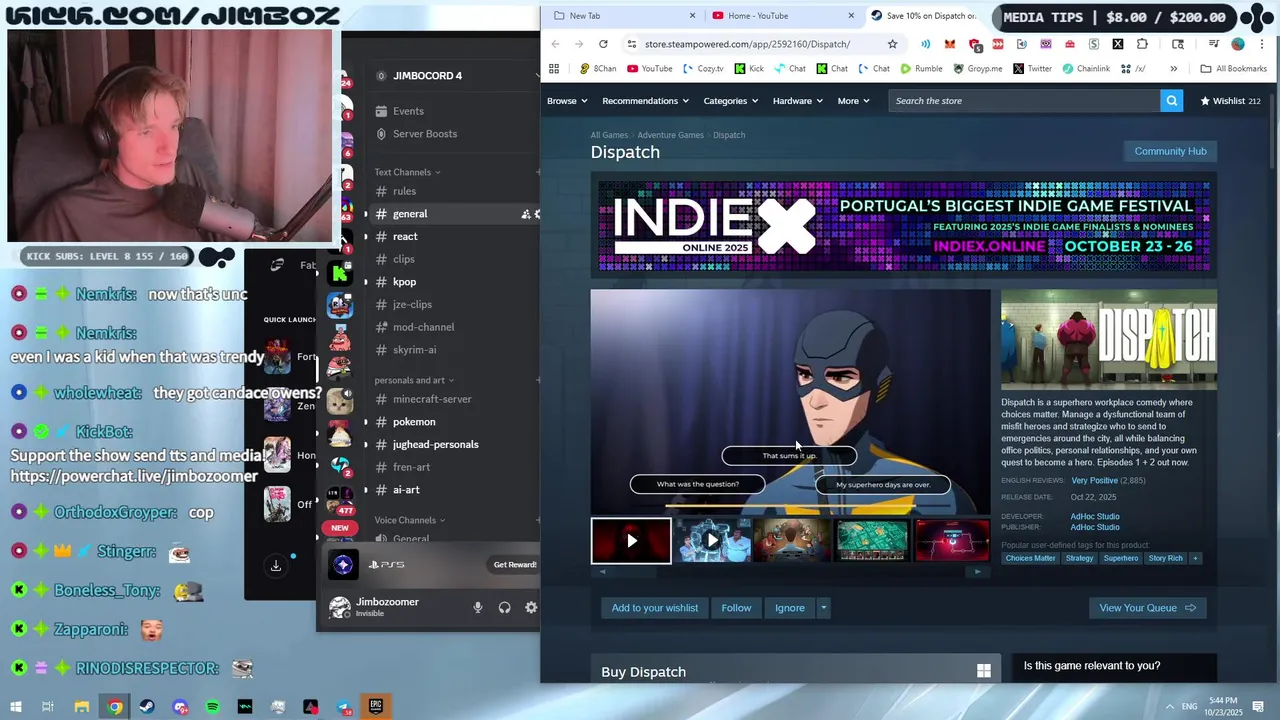Screen dimensions: 1280x720
Task: Open File Explorer on the taskbar
Action: point(82,707)
